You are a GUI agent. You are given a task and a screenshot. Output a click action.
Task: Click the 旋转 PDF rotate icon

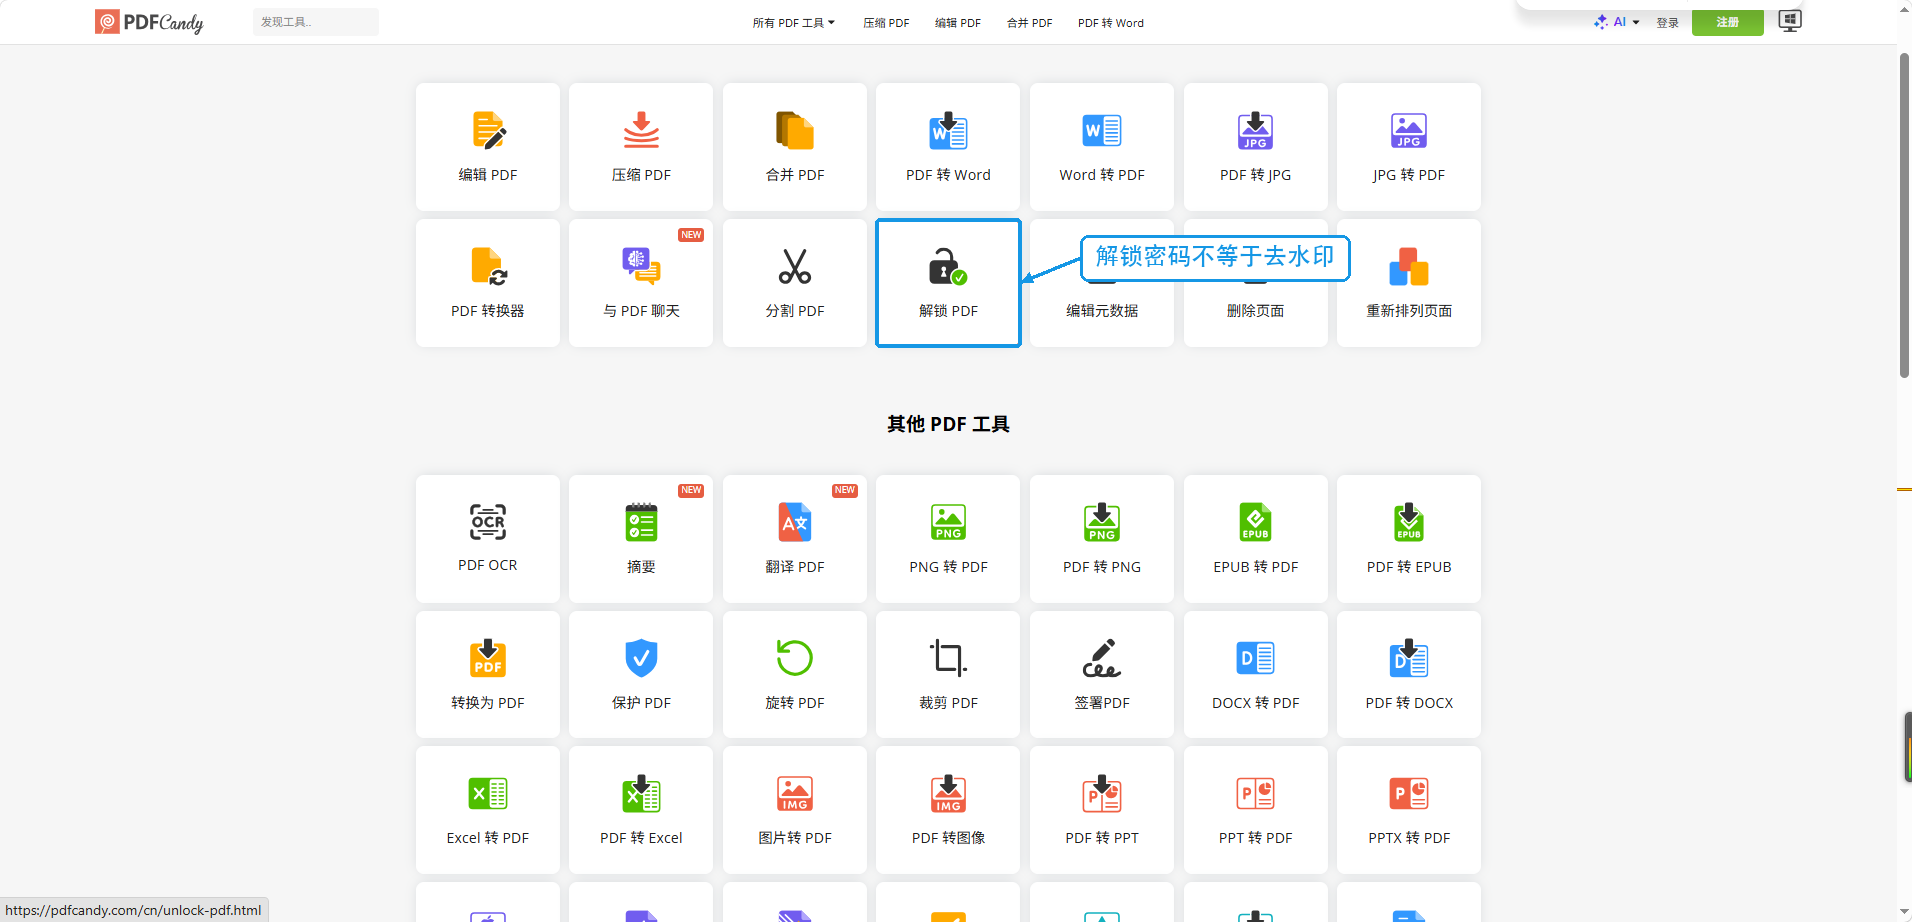click(795, 658)
